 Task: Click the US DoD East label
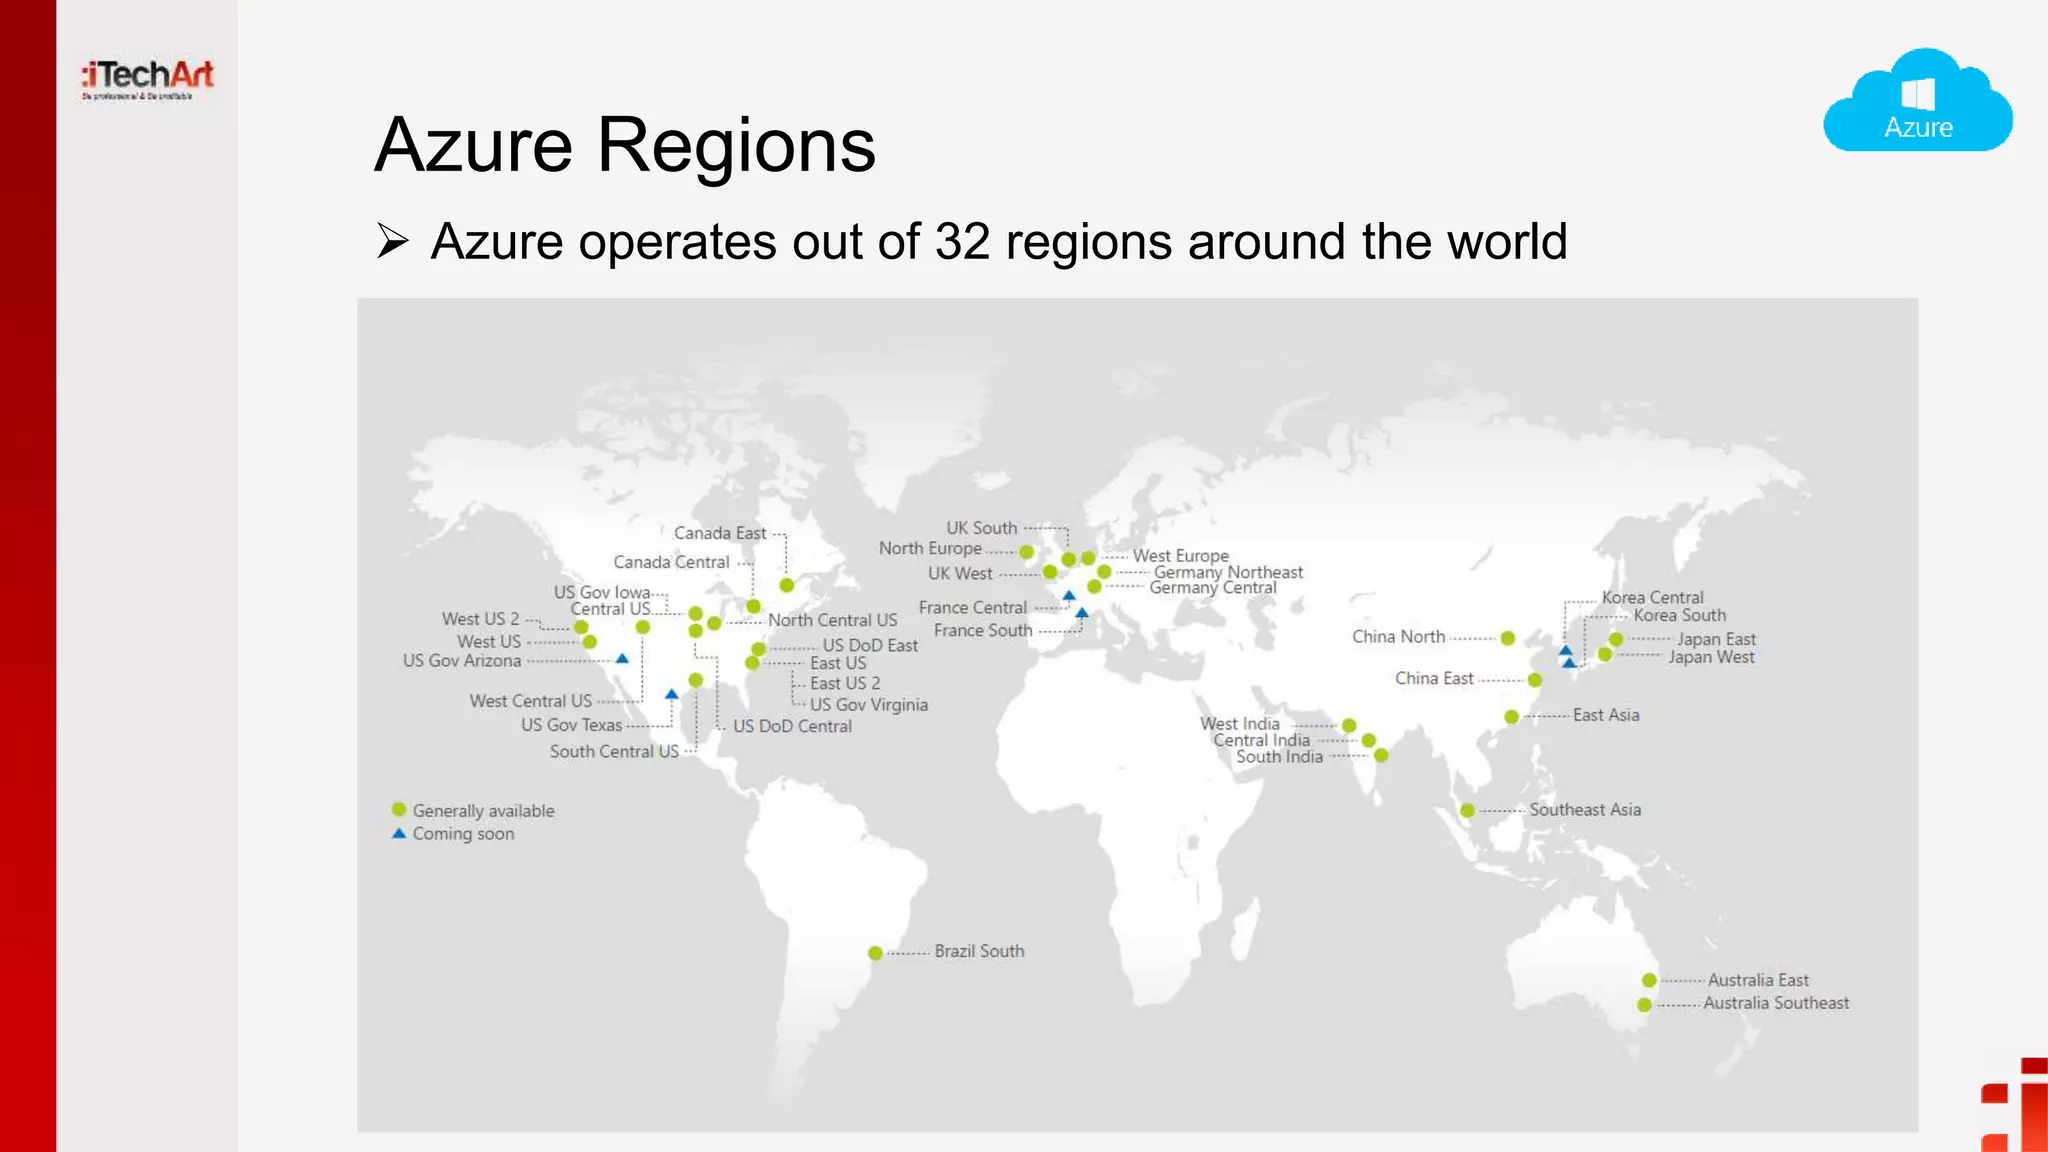click(x=870, y=646)
